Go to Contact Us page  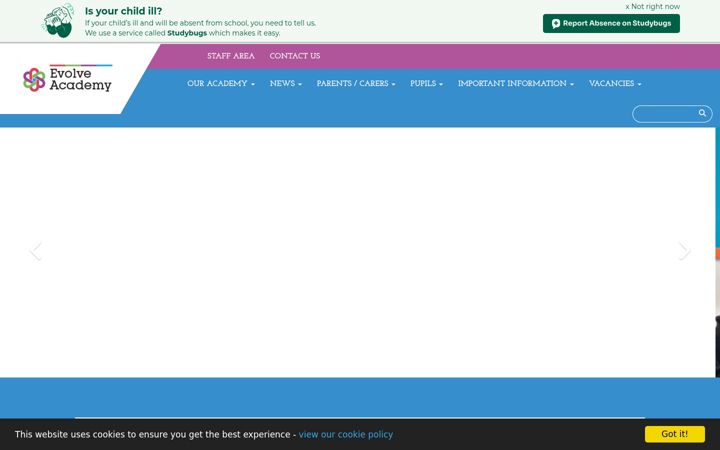295,56
